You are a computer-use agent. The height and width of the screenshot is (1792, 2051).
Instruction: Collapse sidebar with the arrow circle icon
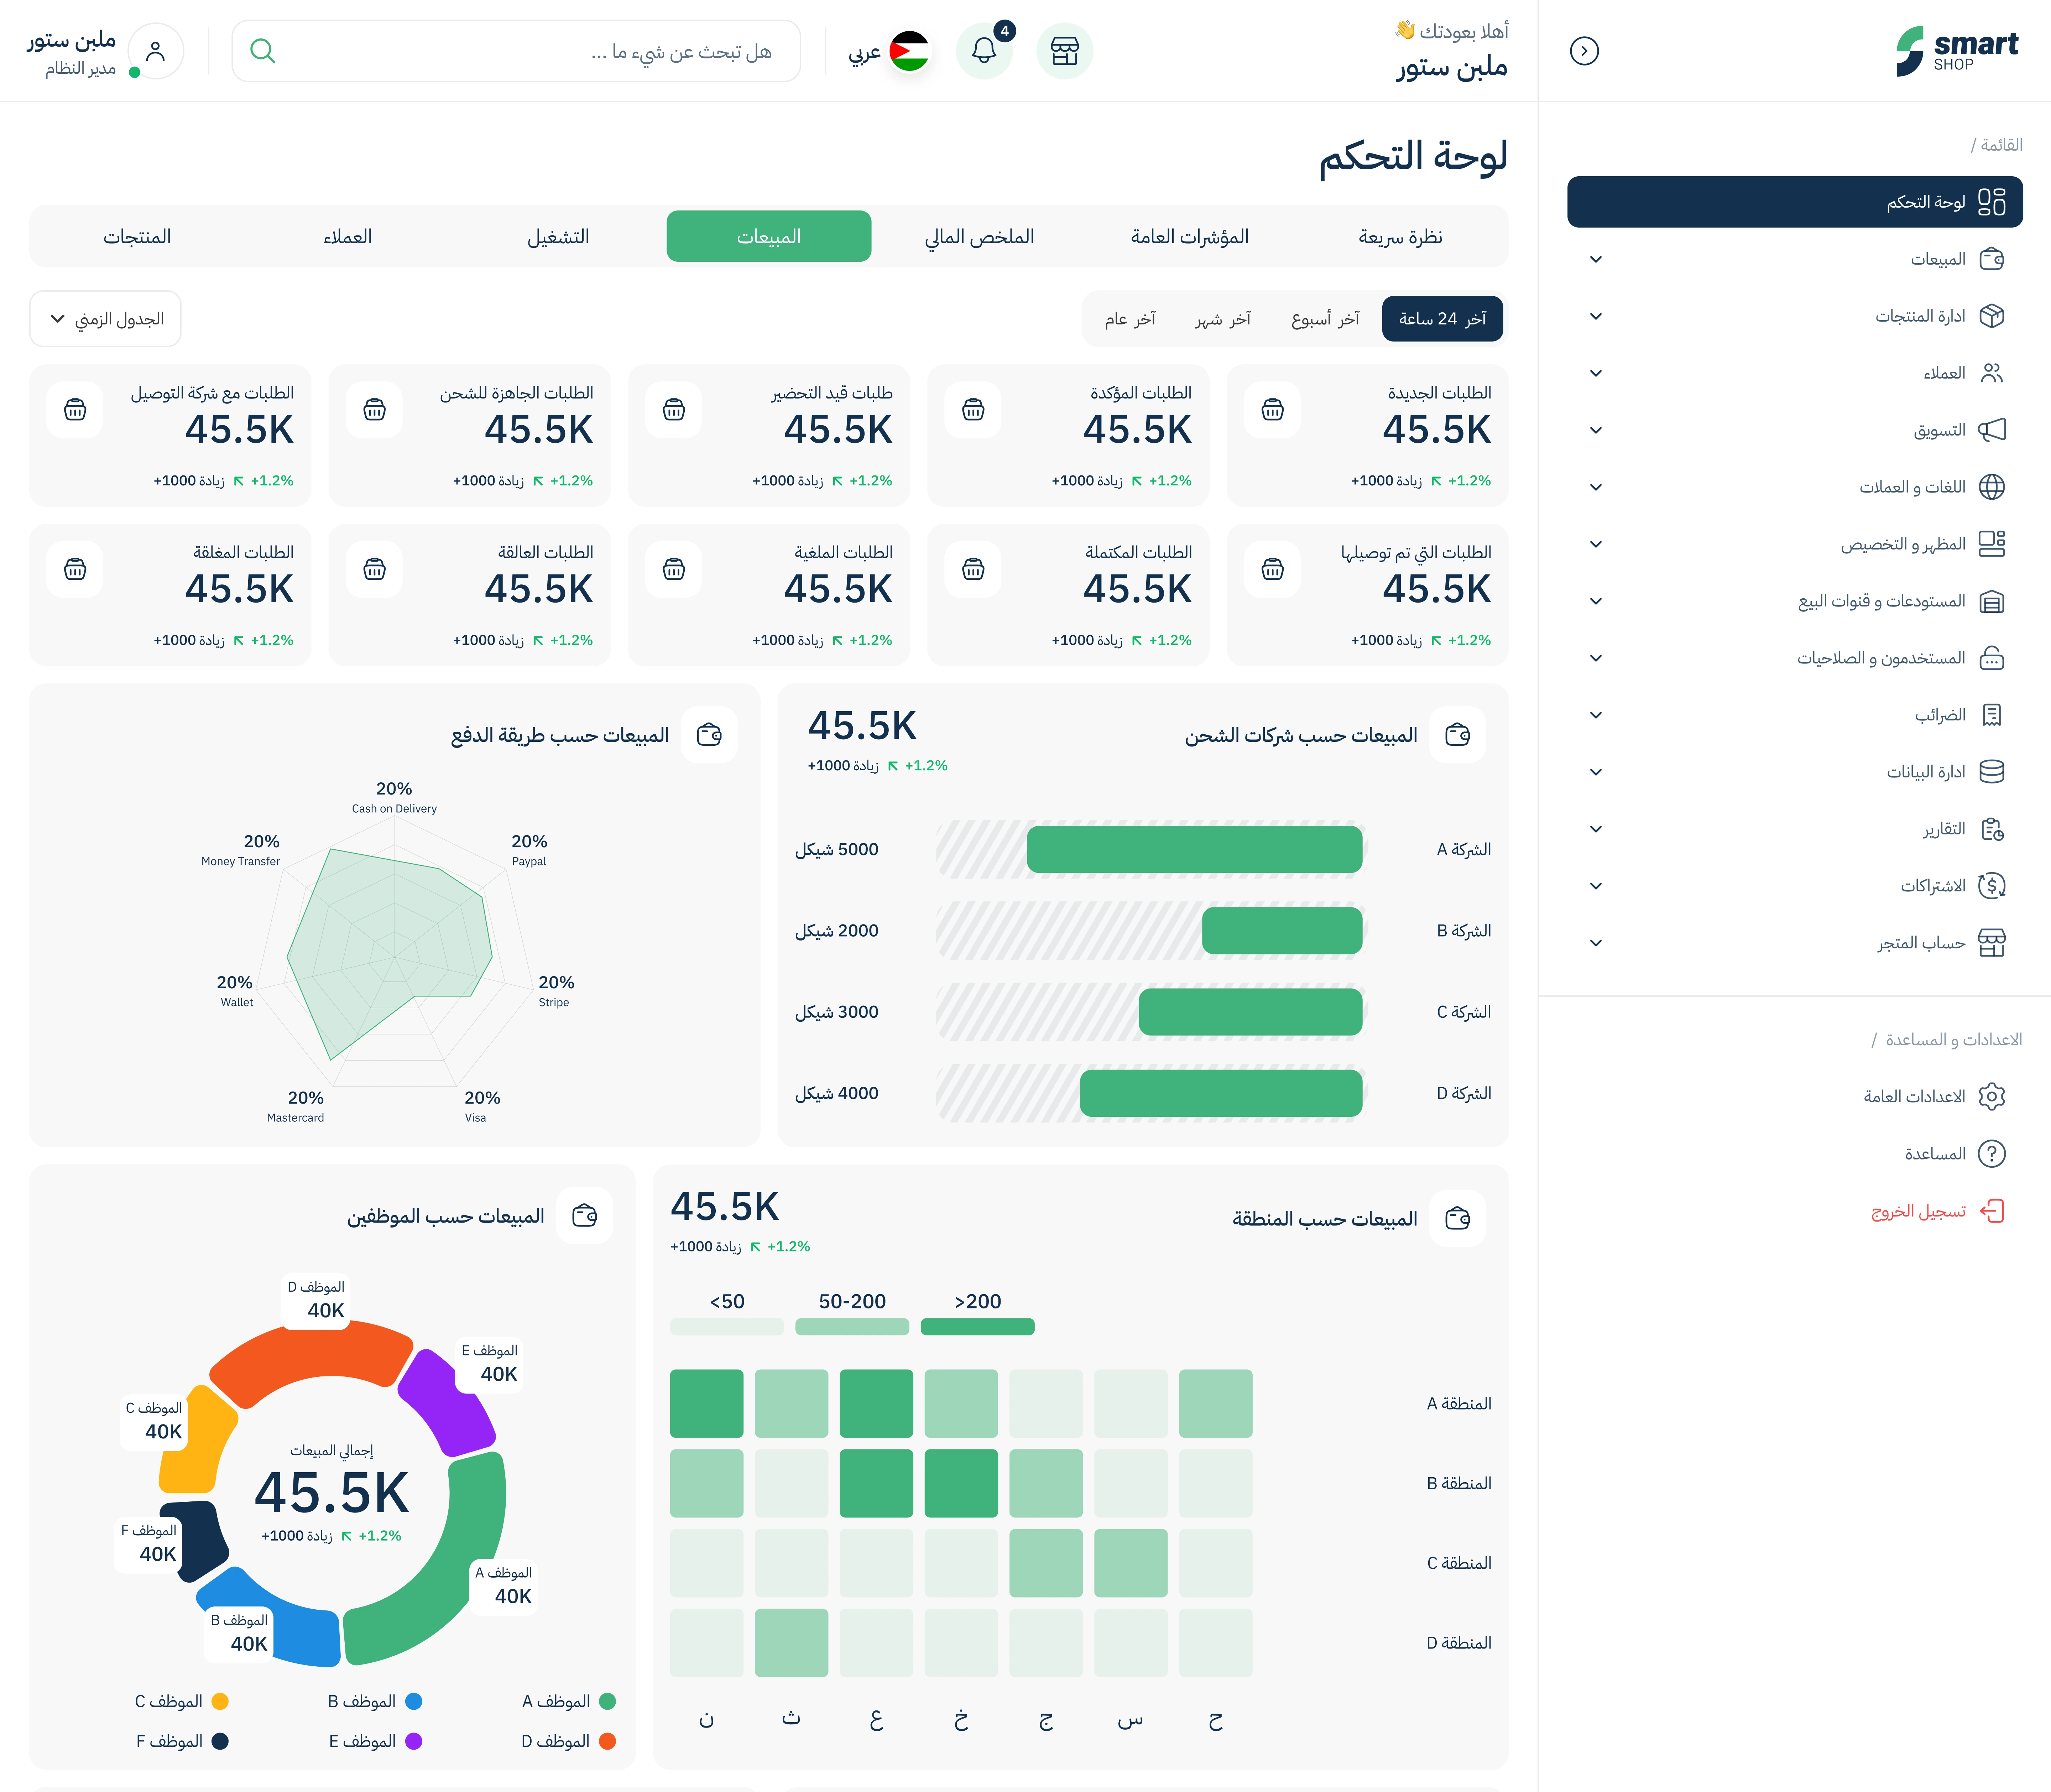point(1584,51)
